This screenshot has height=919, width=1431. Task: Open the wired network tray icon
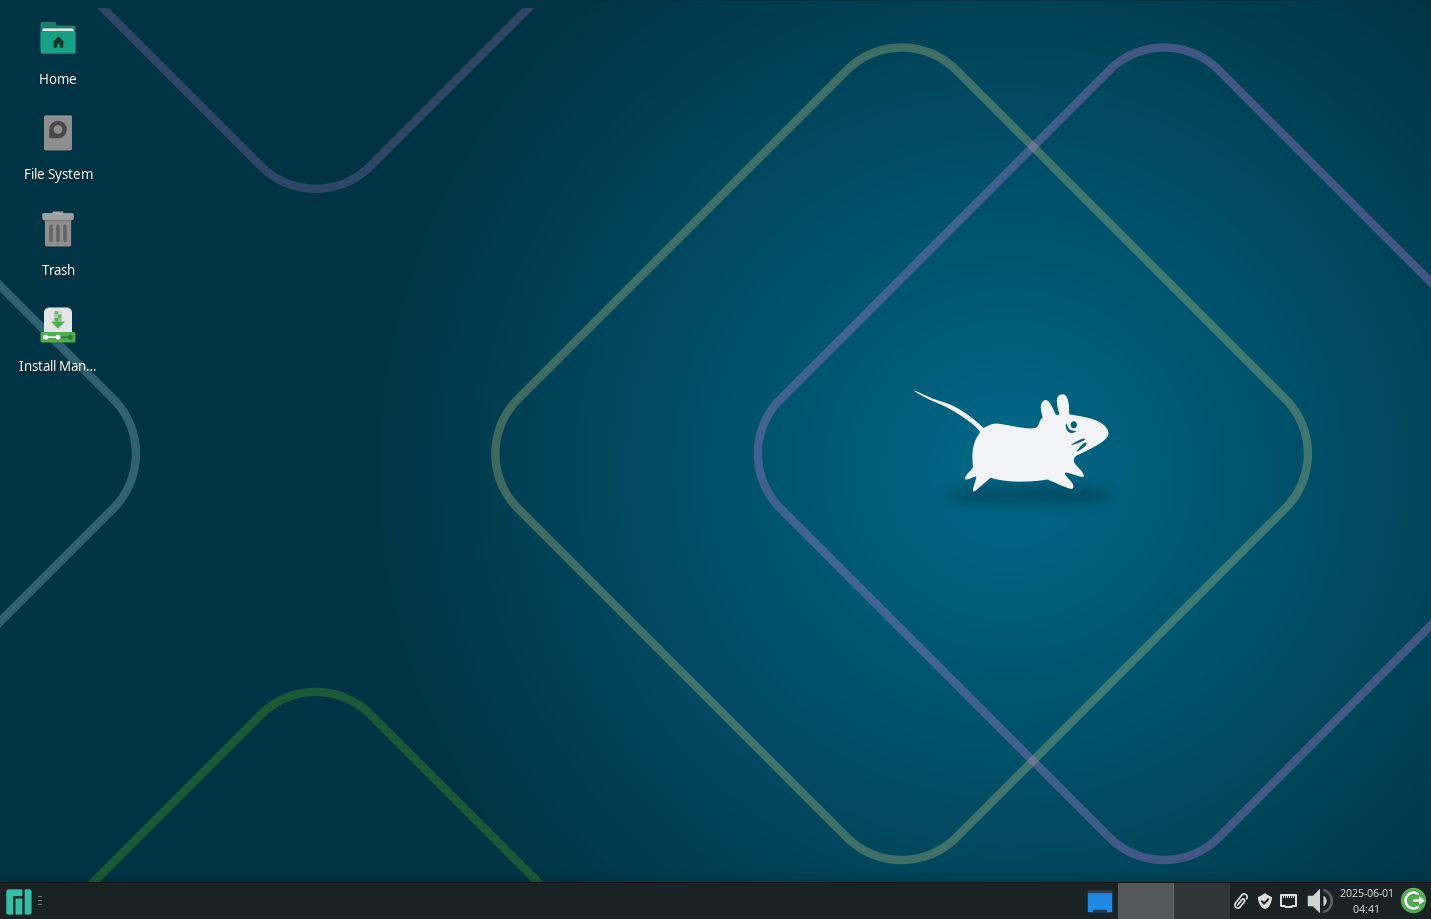(x=1289, y=901)
